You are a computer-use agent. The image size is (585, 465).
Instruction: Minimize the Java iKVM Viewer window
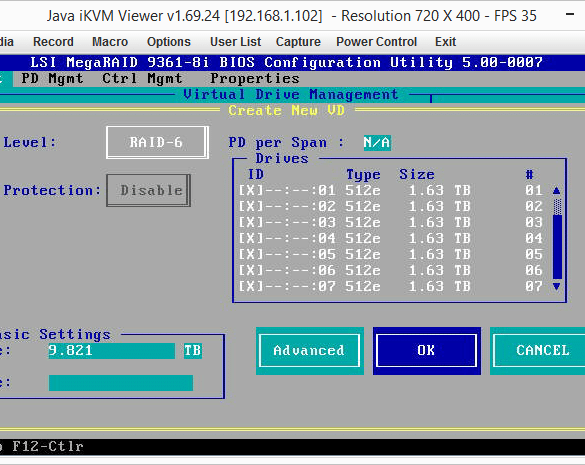pos(570,15)
